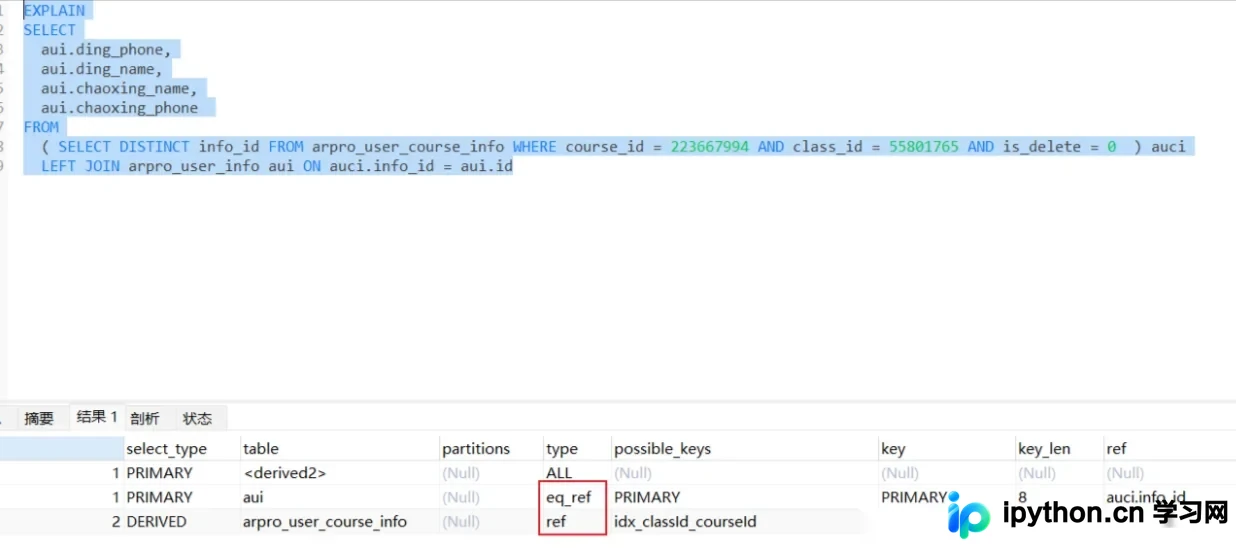Image resolution: width=1236 pixels, height=548 pixels.
Task: Open the 结果 1 tab
Action: [x=97, y=417]
